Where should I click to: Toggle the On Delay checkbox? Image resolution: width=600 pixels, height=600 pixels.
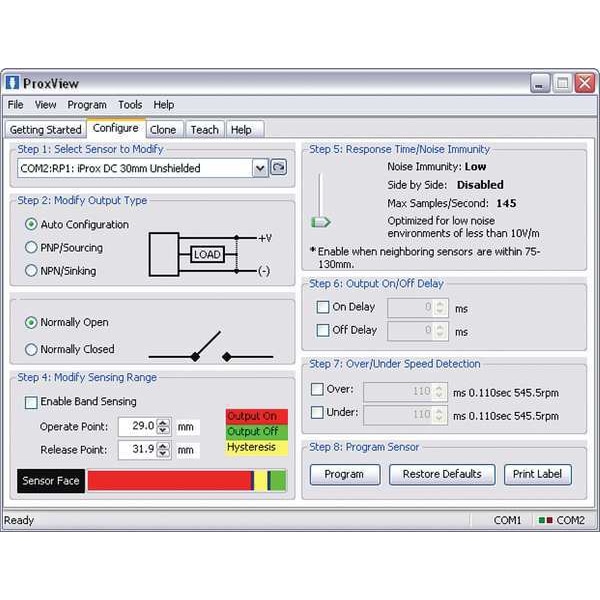point(322,307)
